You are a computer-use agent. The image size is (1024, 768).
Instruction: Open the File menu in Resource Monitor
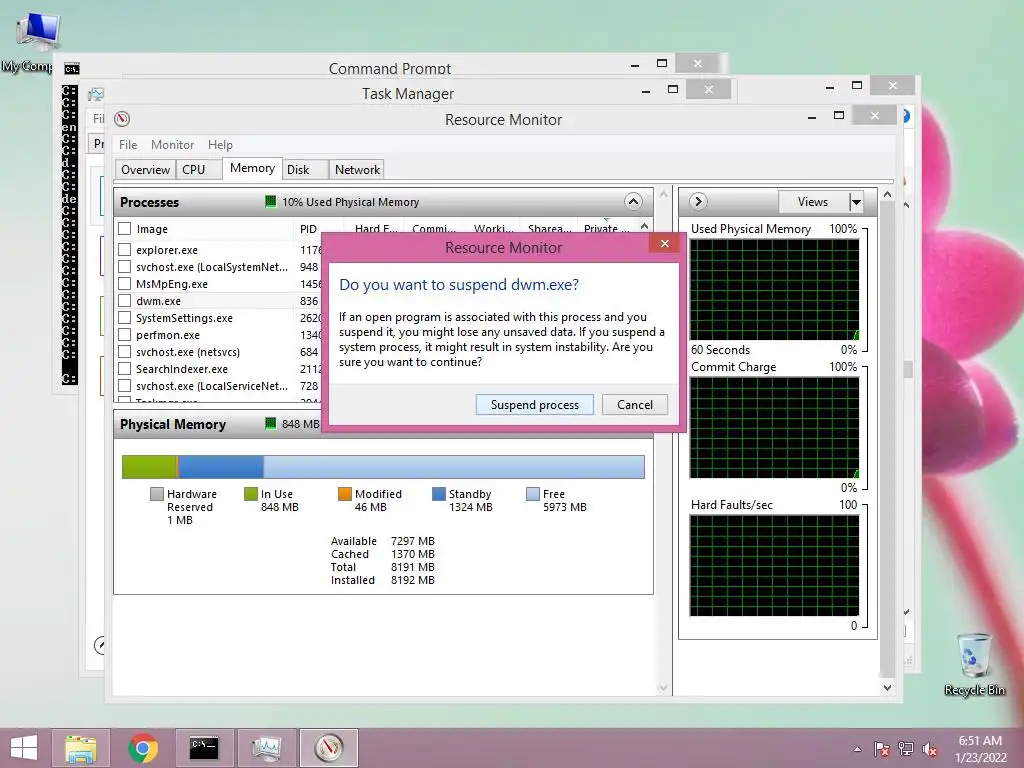128,144
